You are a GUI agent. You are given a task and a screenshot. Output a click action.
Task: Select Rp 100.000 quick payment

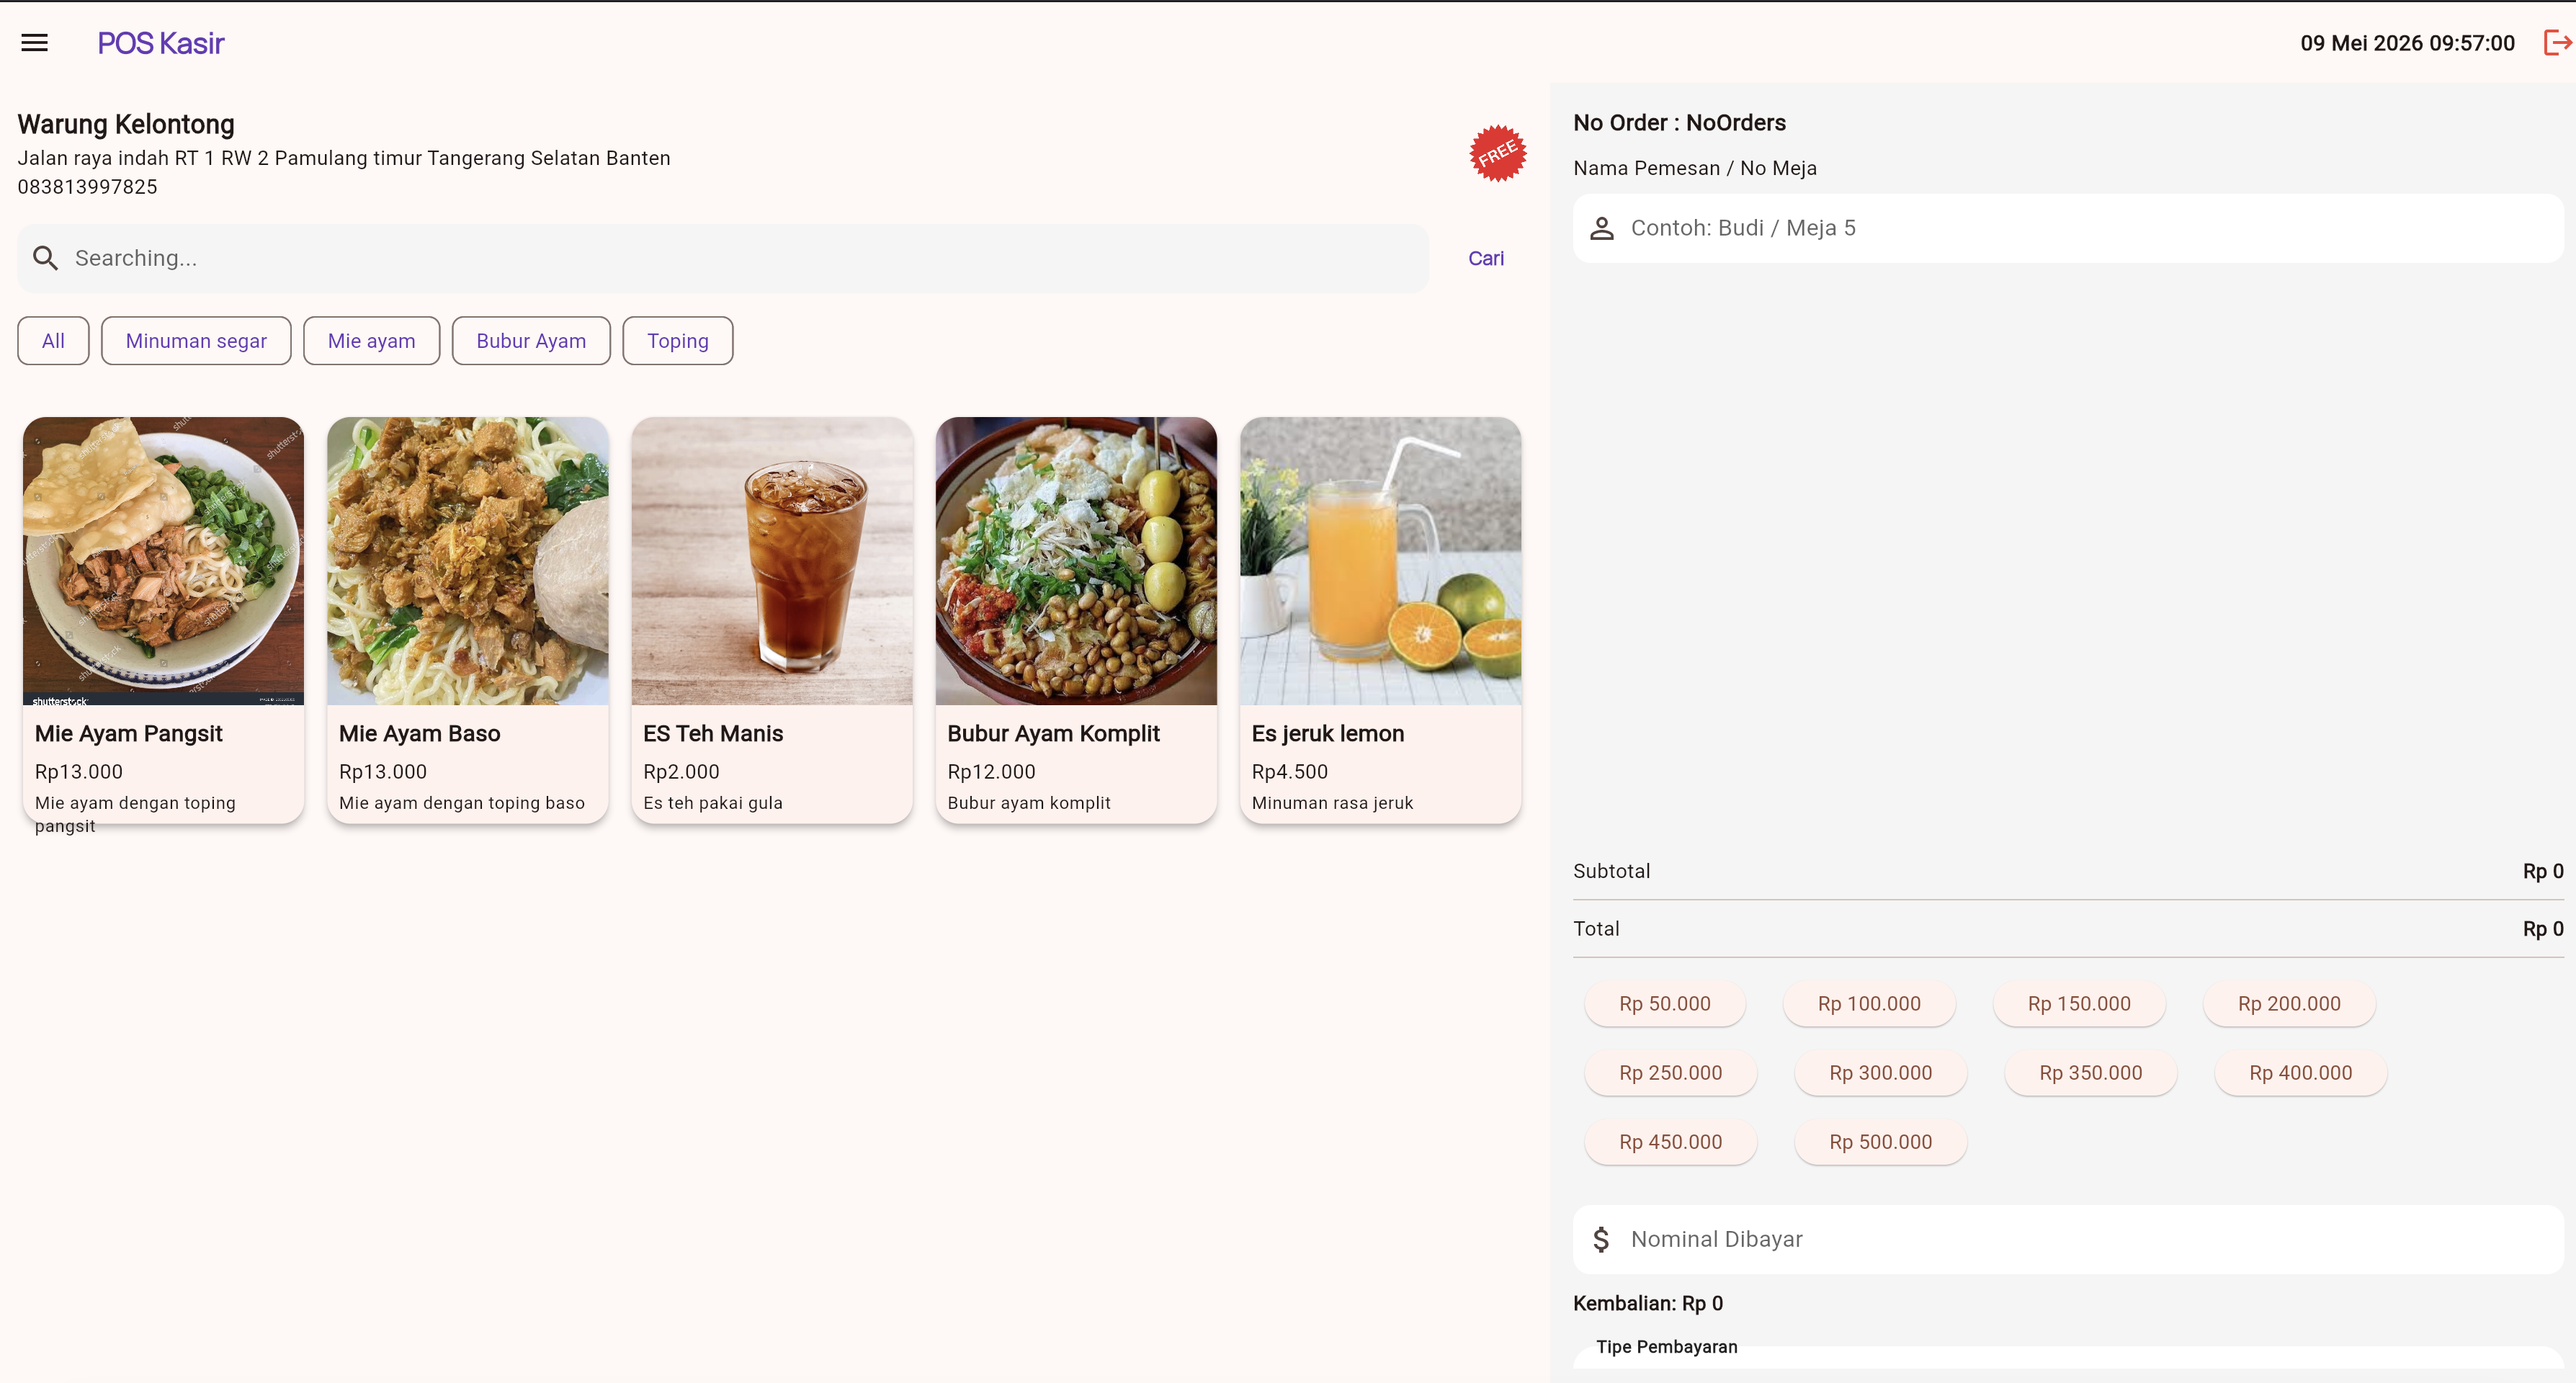1868,1003
